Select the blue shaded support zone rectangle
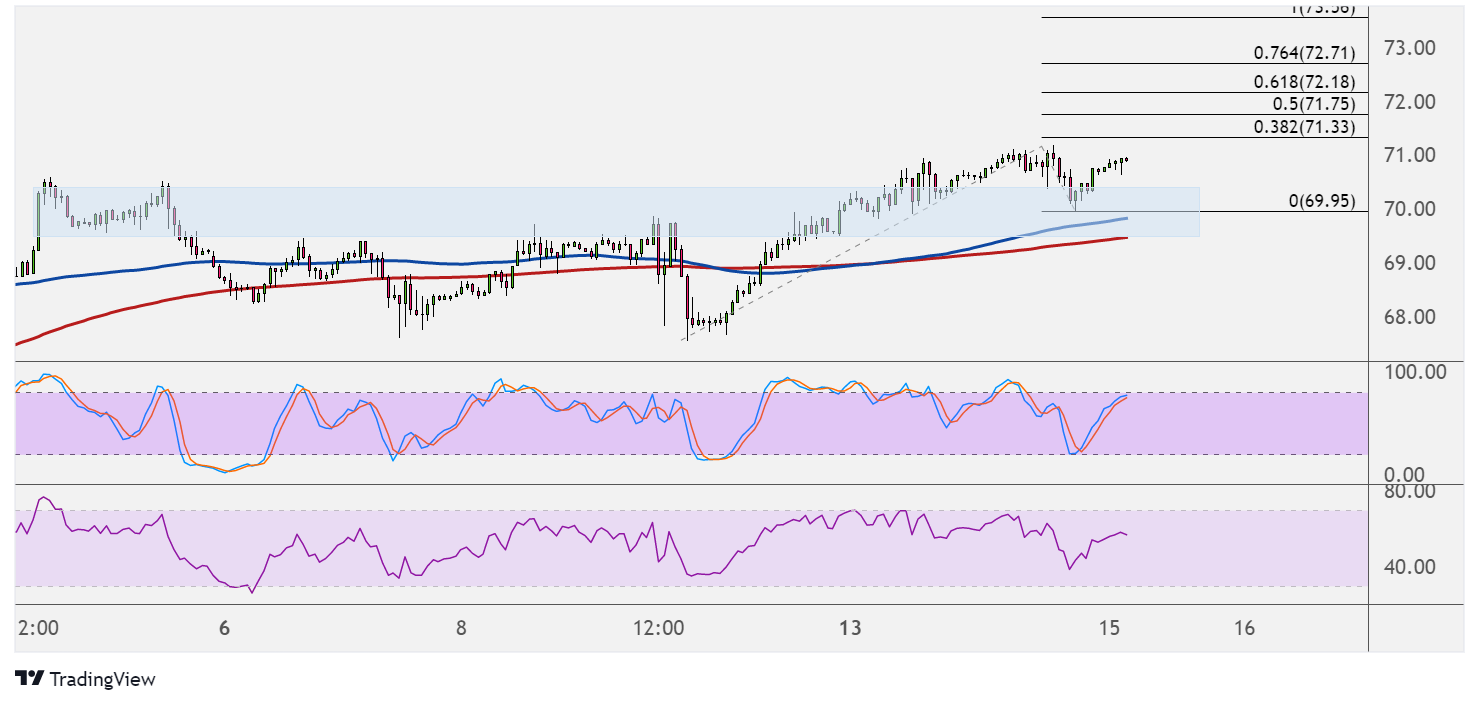 pos(618,212)
